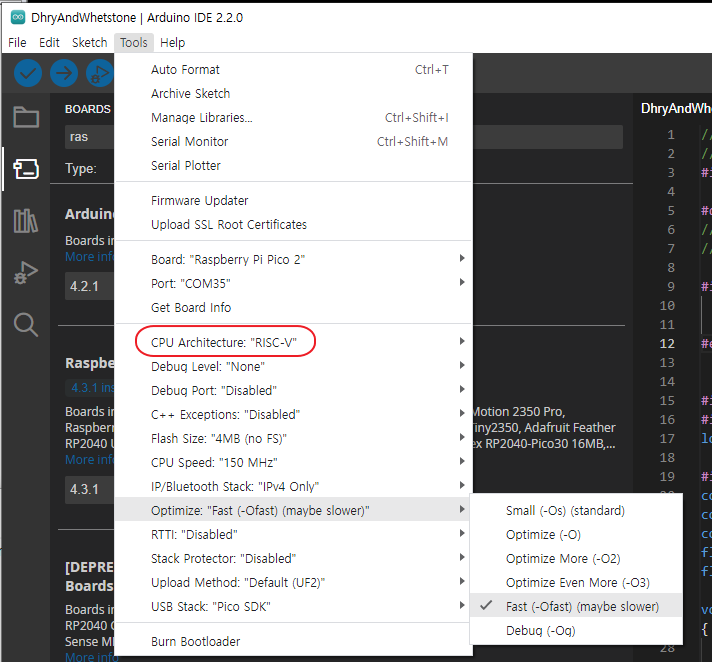712x662 pixels.
Task: Open the Boards Manager sidebar icon
Action: (26, 169)
